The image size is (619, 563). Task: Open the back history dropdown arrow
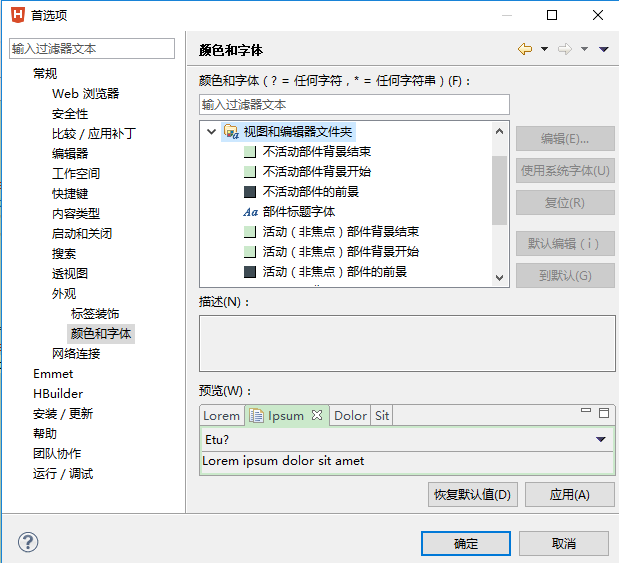pyautogui.click(x=544, y=49)
